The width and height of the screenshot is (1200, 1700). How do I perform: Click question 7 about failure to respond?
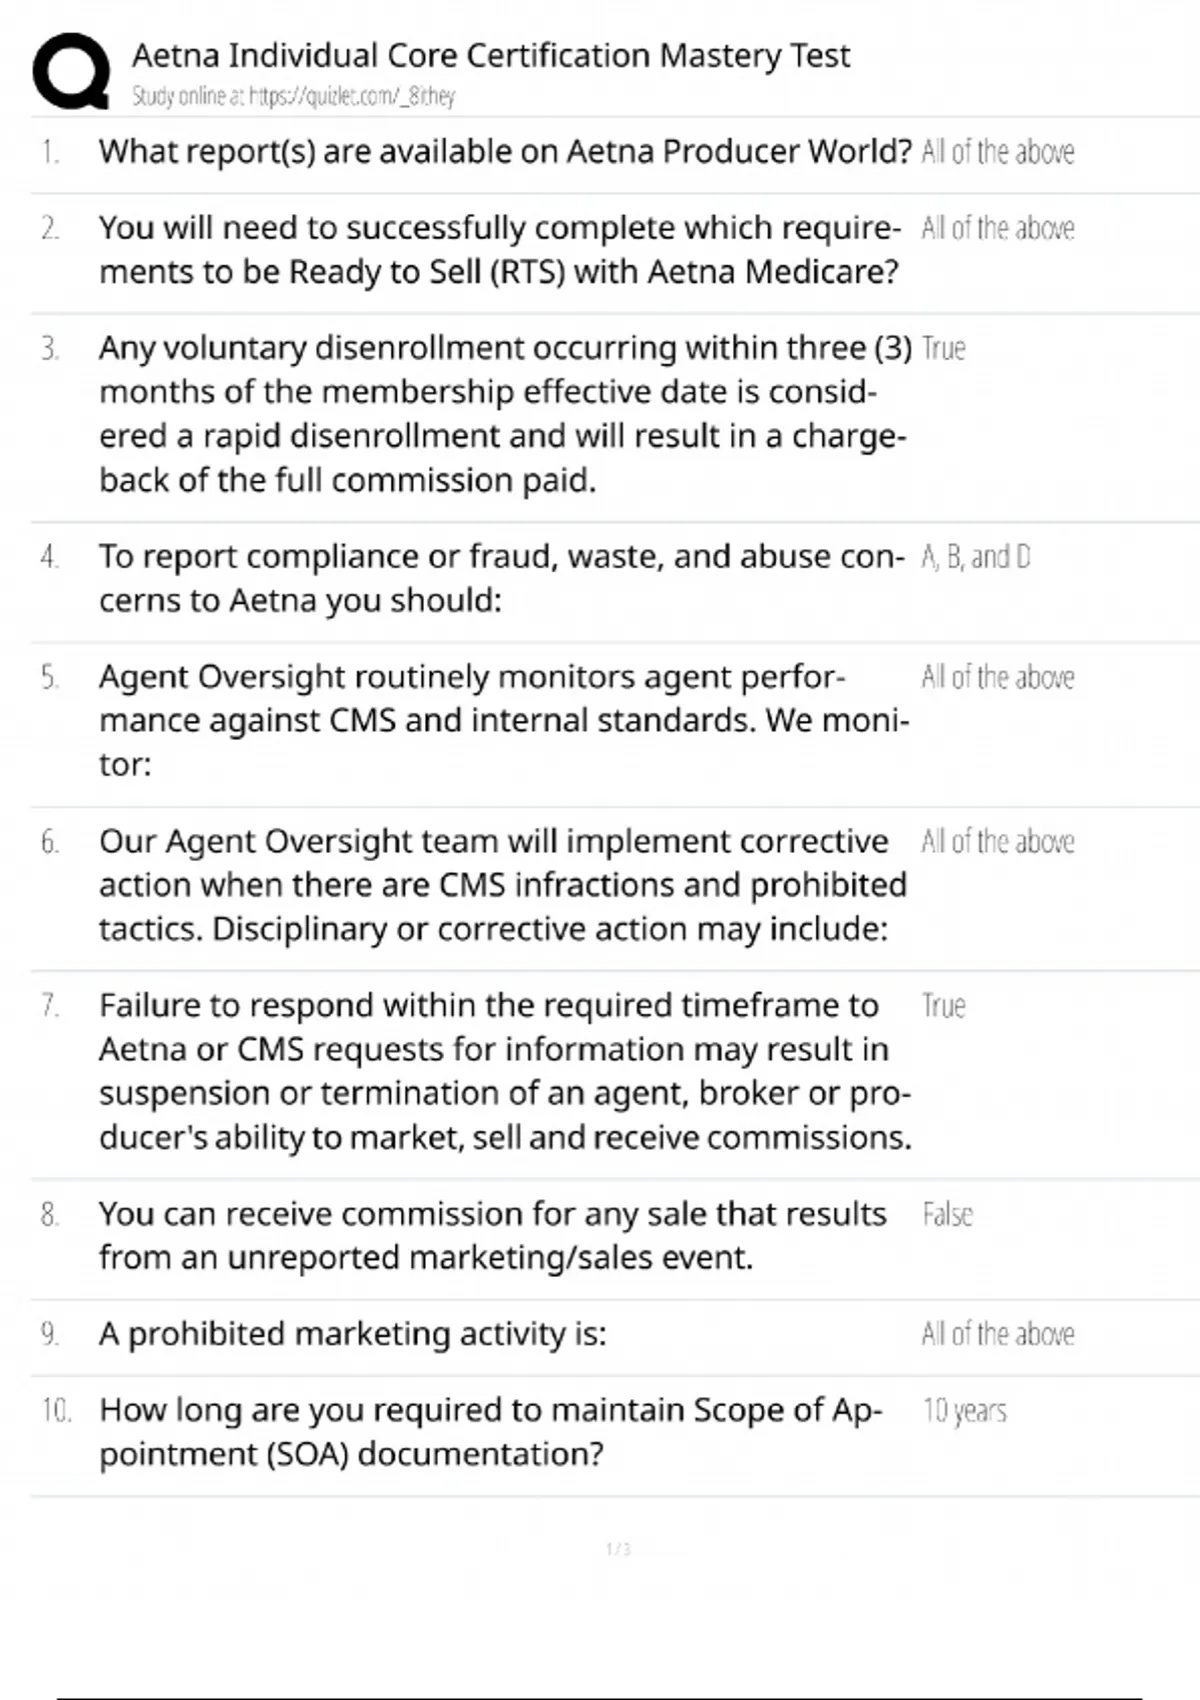tap(504, 1071)
